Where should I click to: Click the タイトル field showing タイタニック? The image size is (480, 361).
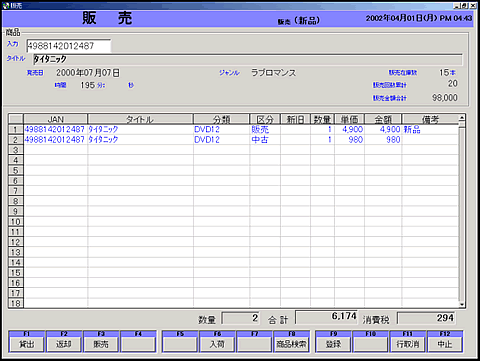[x=247, y=59]
